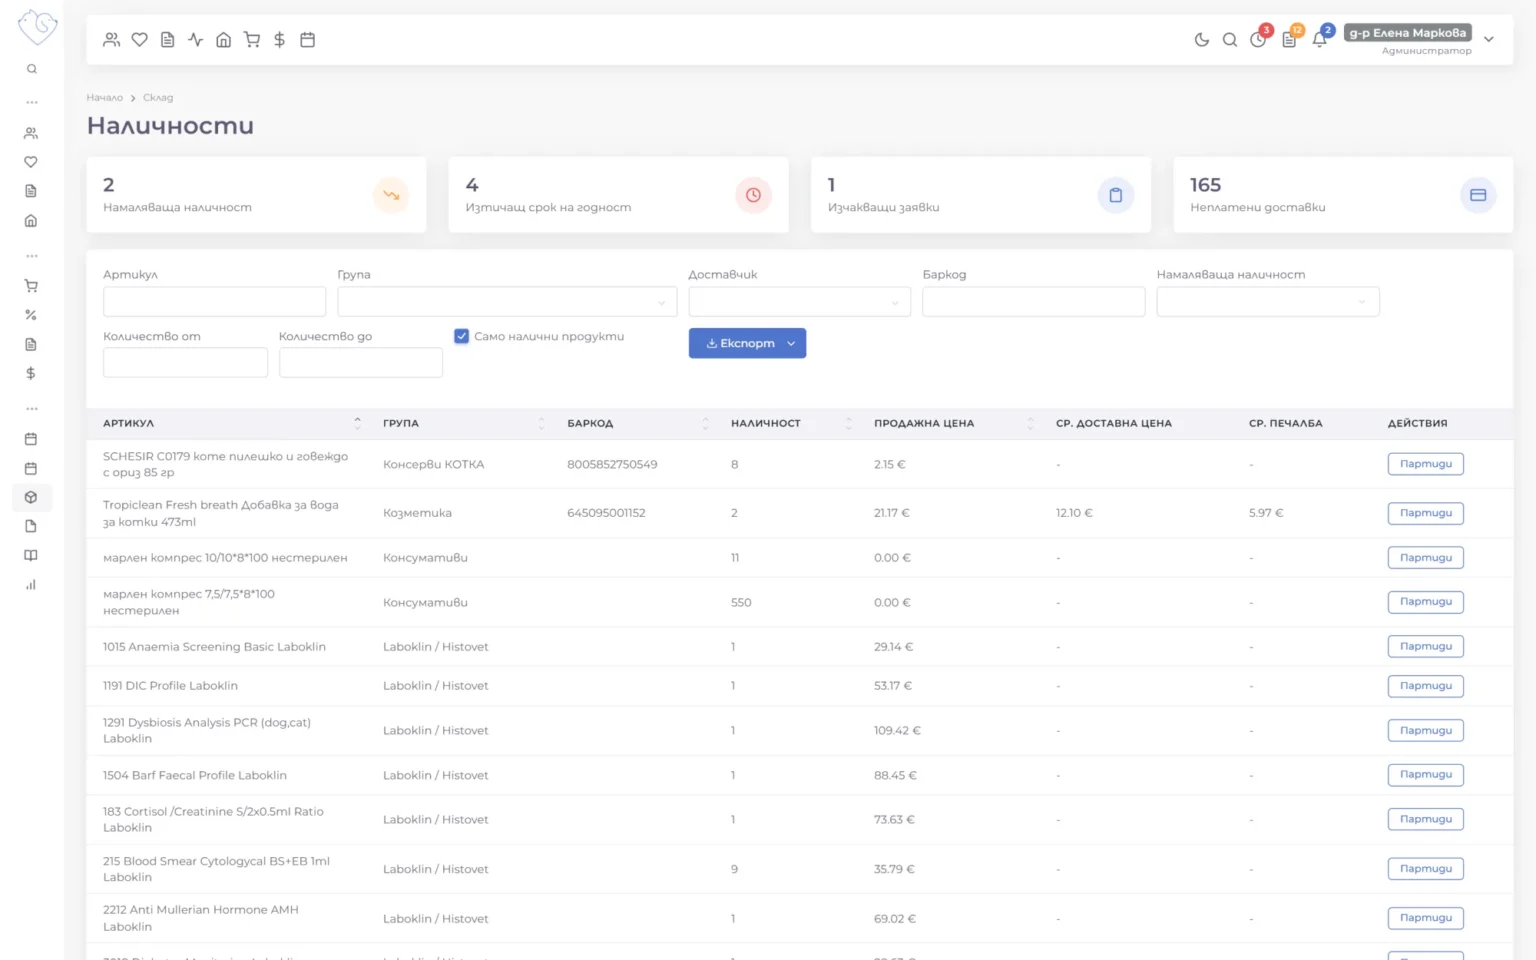Open the percent discounts icon in sidebar

click(x=31, y=315)
